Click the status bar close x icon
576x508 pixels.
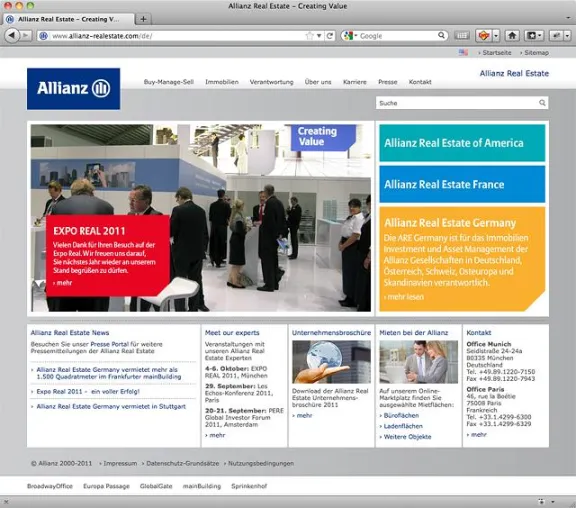point(6,502)
